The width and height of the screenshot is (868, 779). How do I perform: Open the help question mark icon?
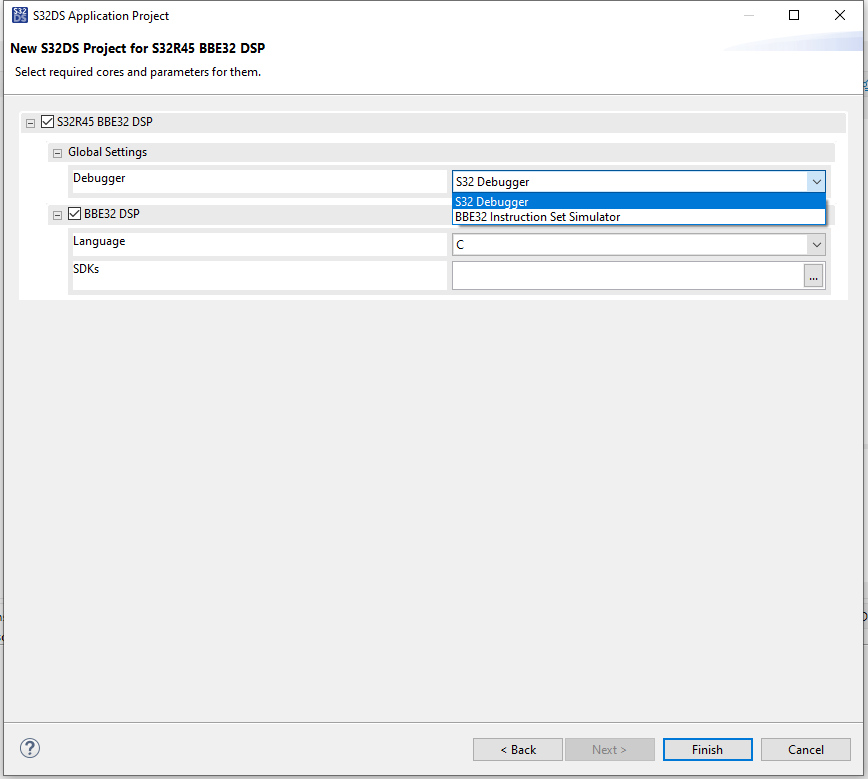point(30,748)
